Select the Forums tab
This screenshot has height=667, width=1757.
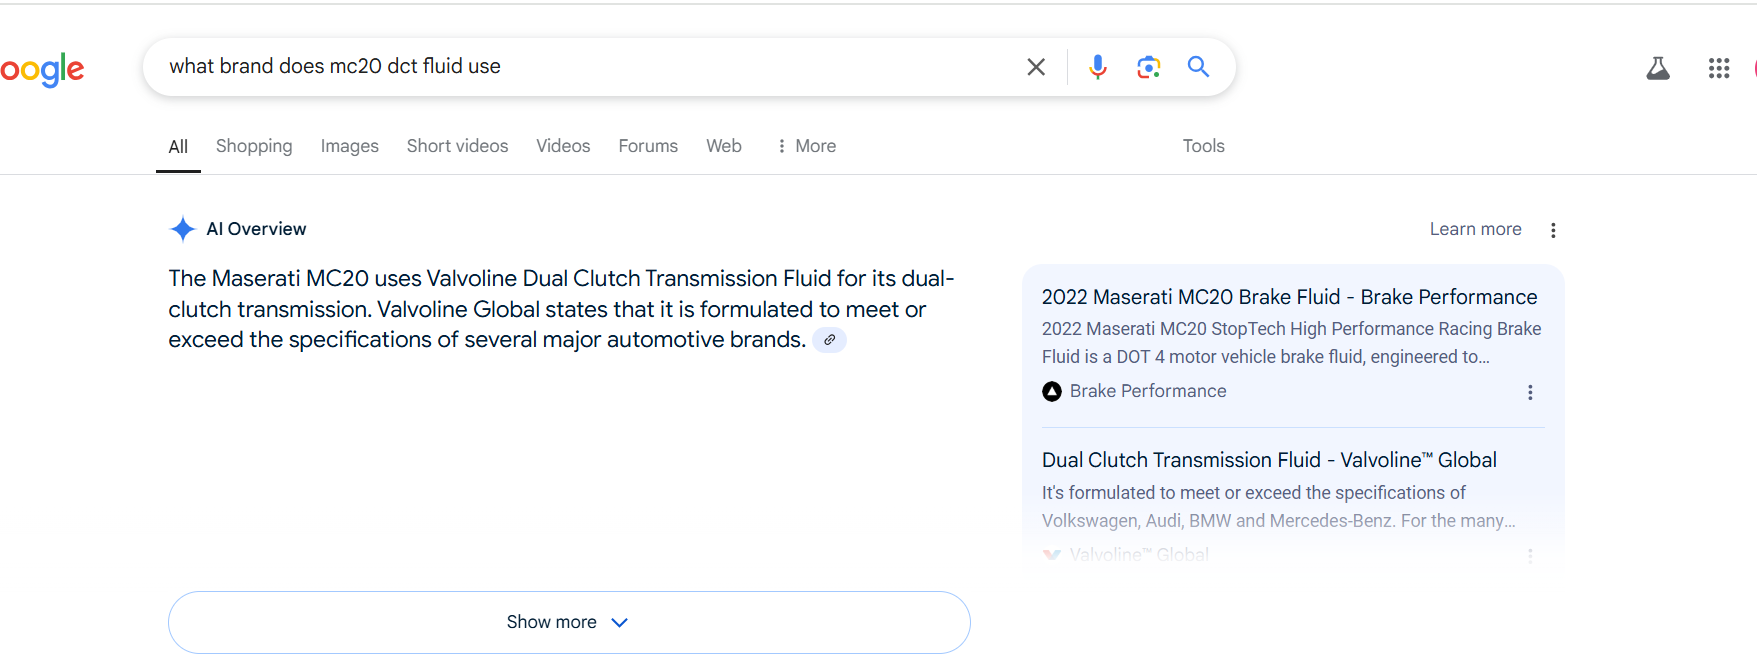tap(648, 146)
